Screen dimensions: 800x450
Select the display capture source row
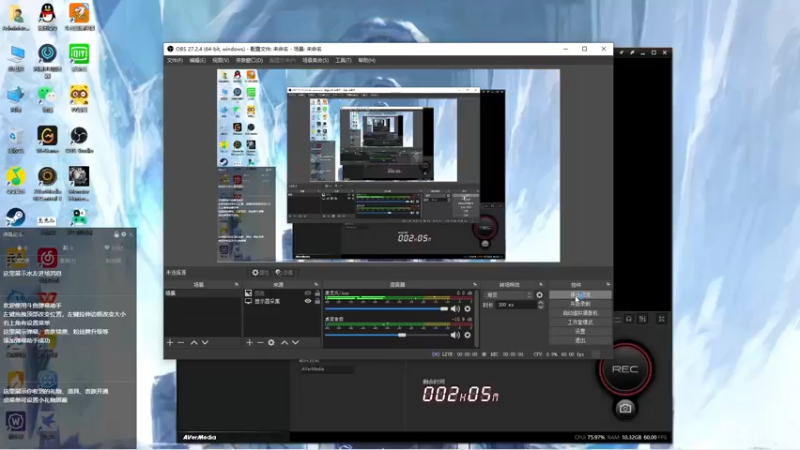[282, 301]
